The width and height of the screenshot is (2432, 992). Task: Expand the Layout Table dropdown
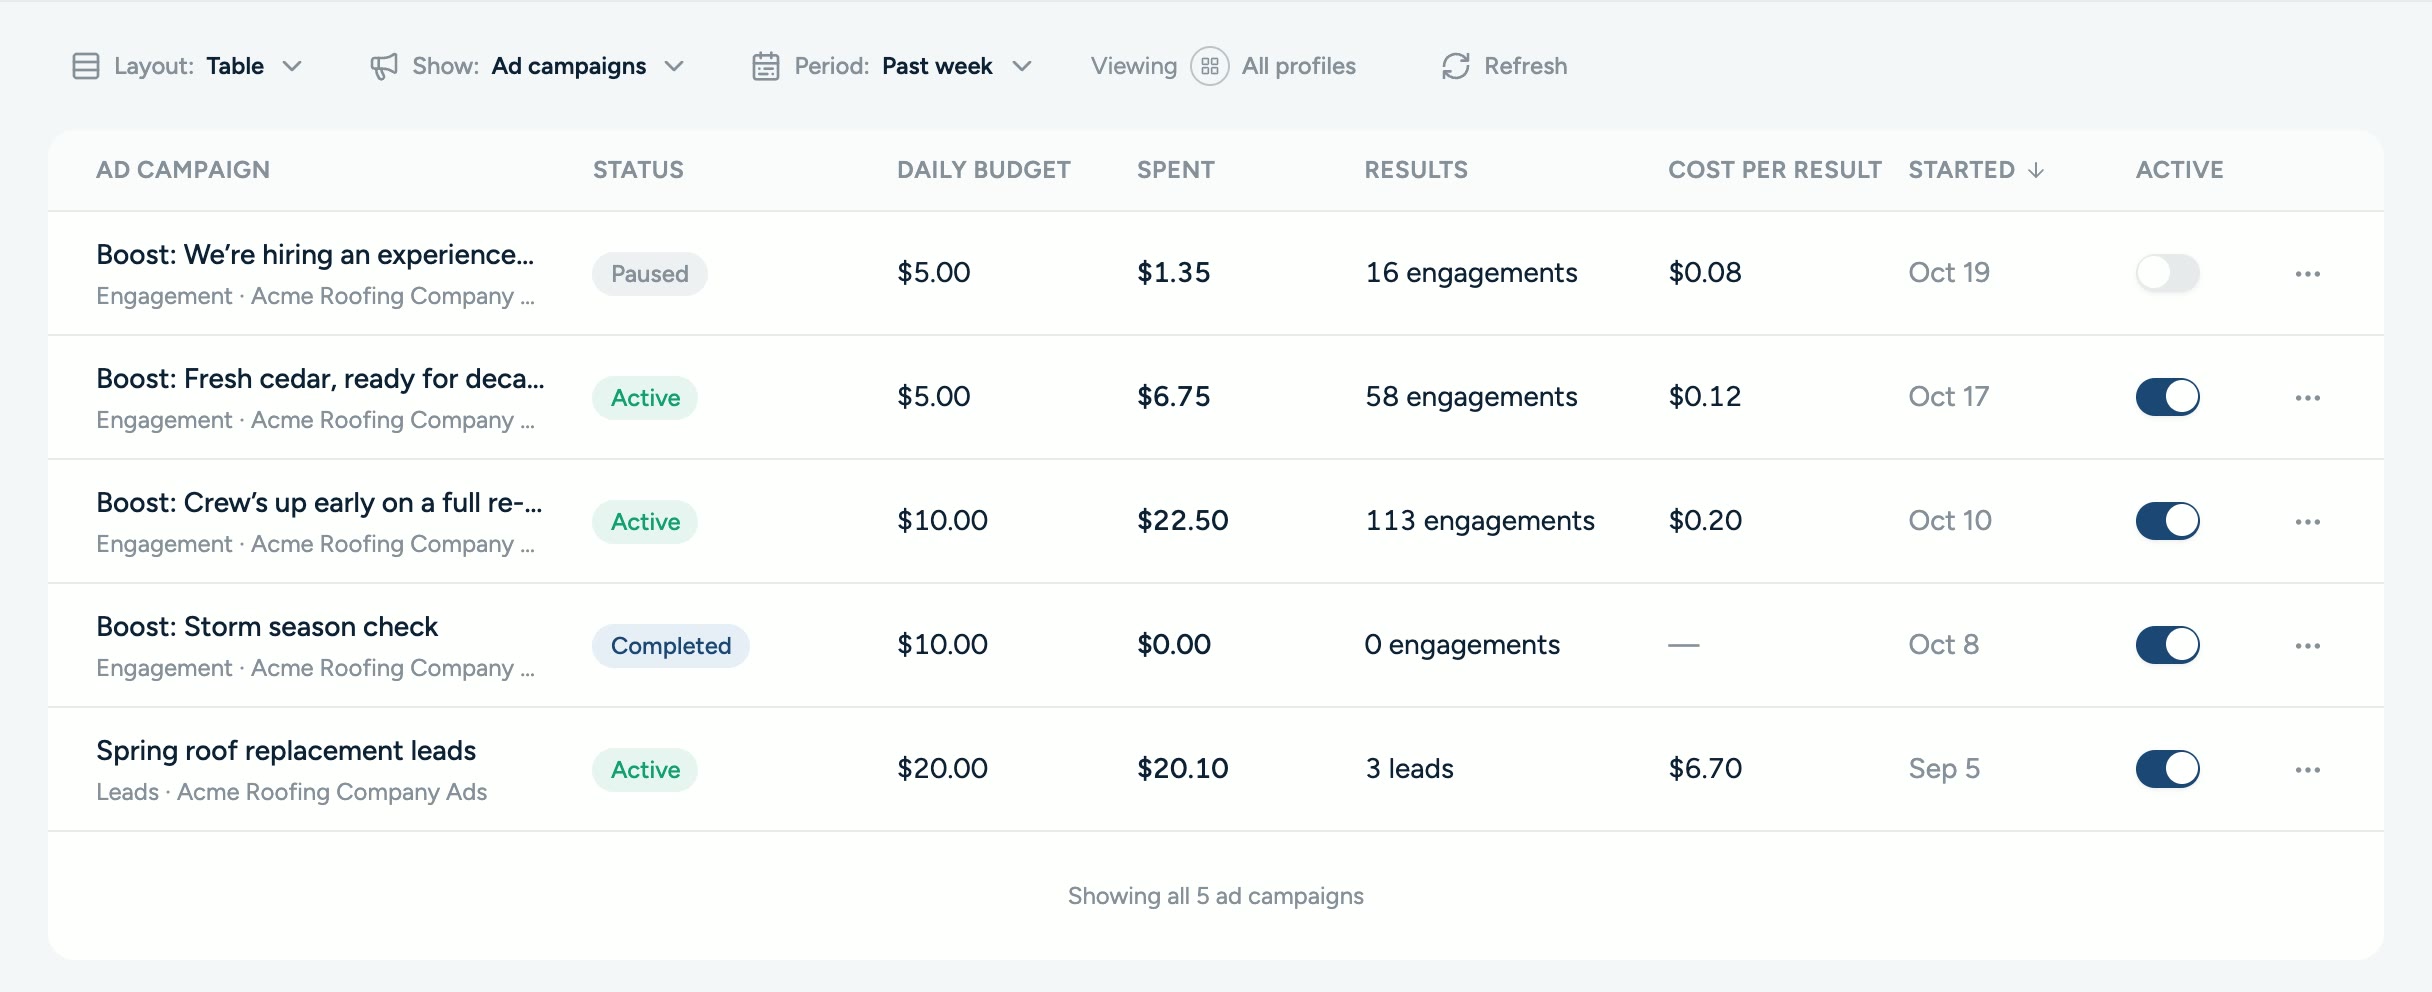coord(187,66)
